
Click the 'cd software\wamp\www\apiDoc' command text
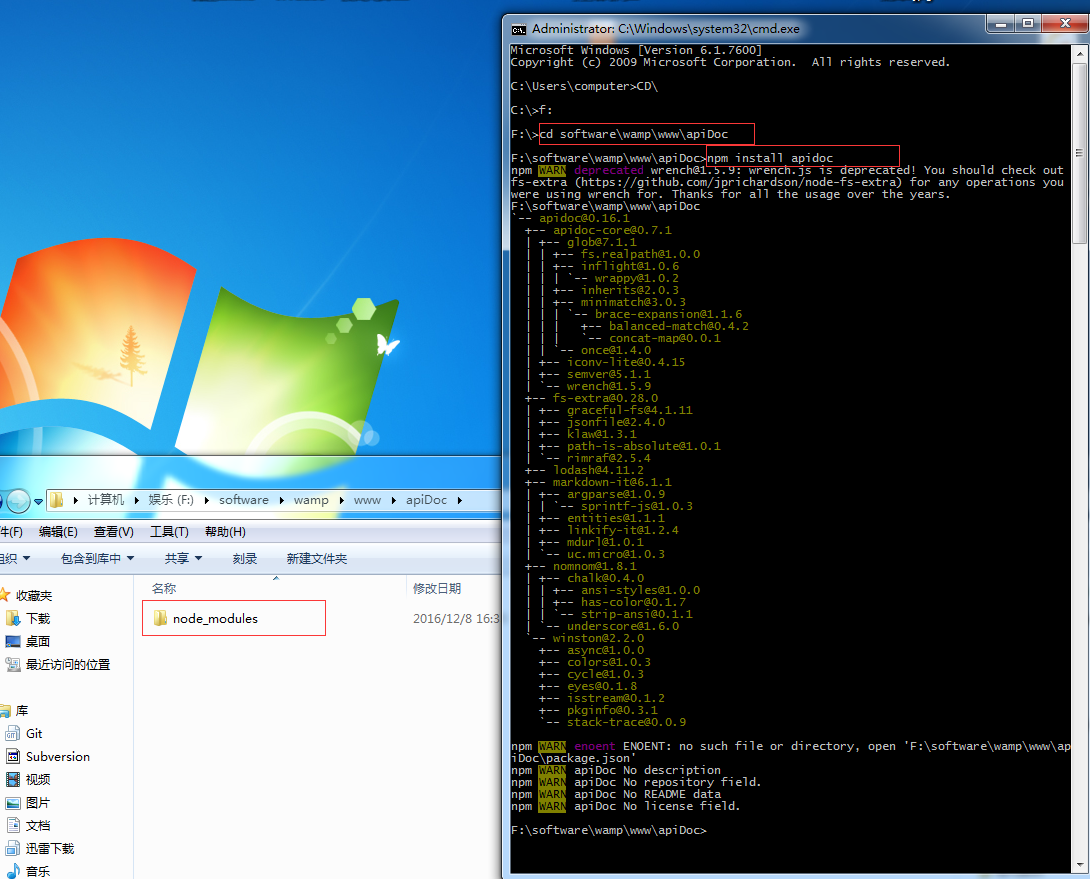click(x=634, y=134)
